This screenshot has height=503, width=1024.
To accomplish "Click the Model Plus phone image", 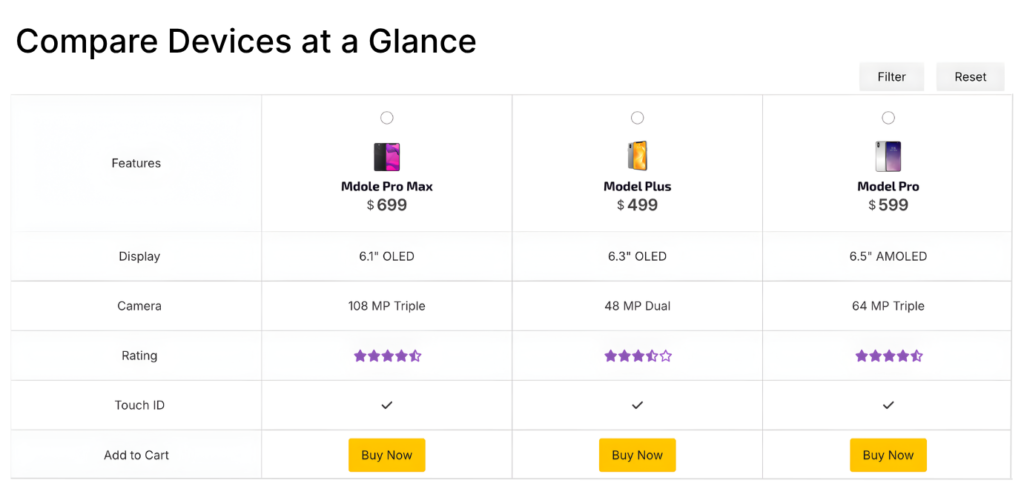I will click(x=637, y=156).
